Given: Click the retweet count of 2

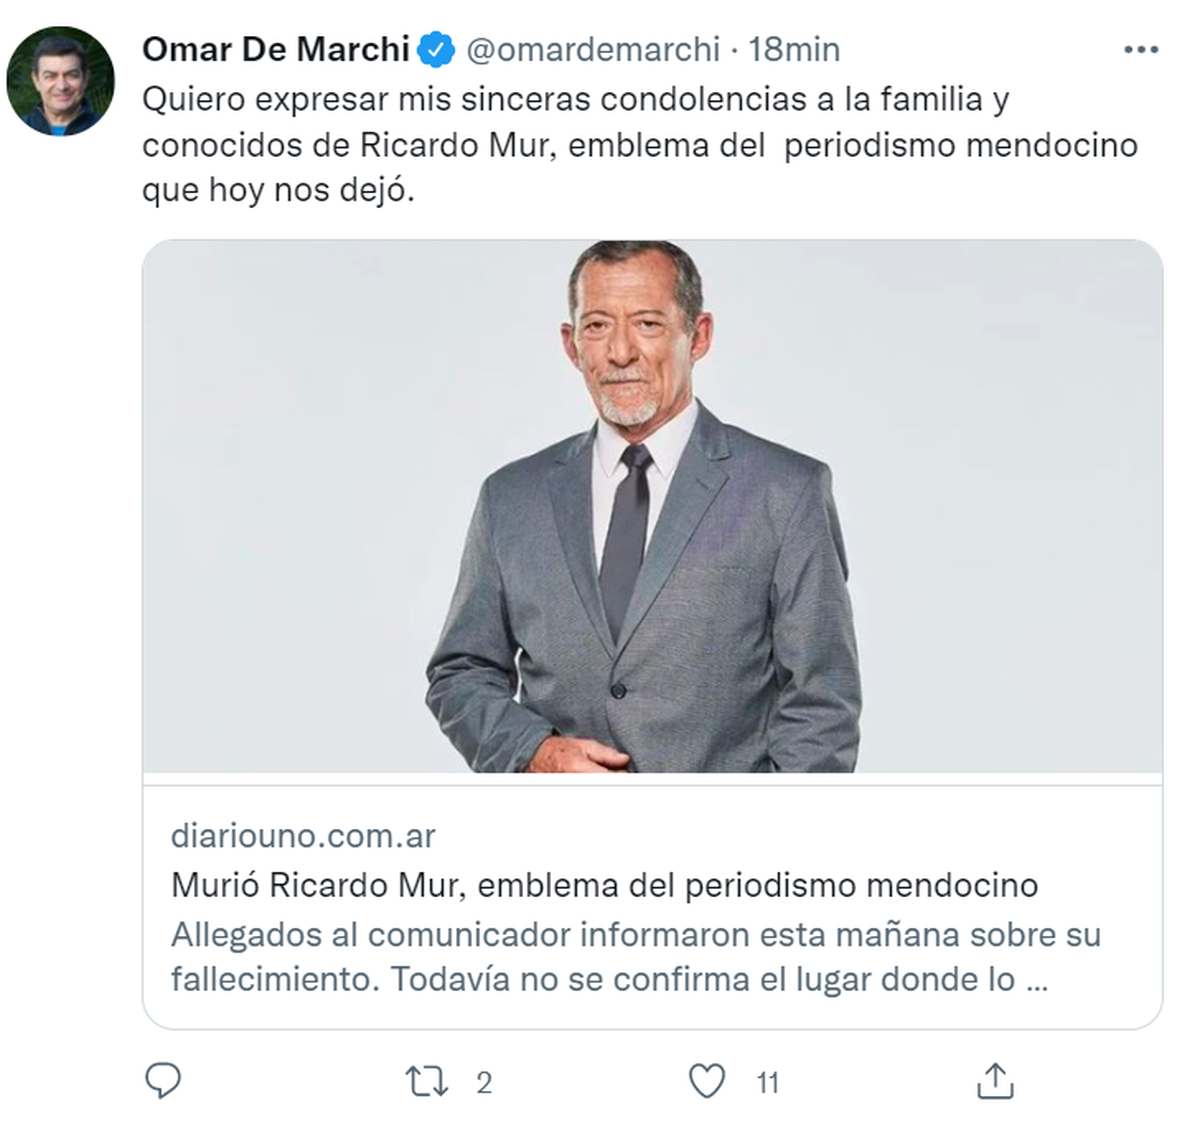Looking at the screenshot, I should 484,1083.
